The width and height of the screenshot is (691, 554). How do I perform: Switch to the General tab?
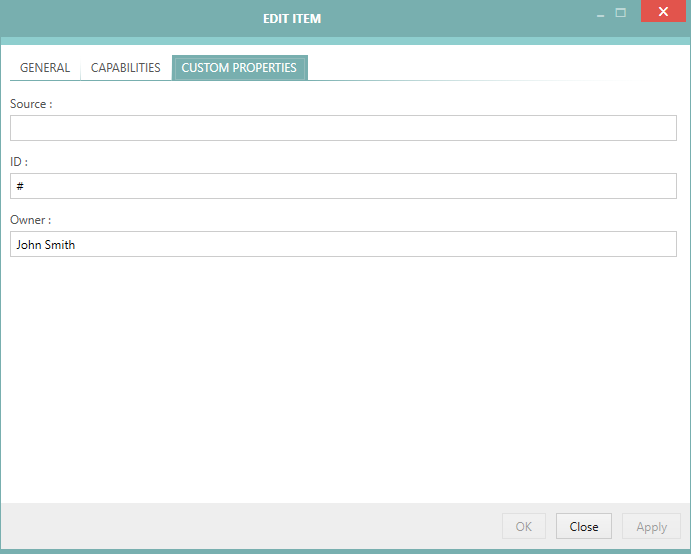tap(45, 68)
